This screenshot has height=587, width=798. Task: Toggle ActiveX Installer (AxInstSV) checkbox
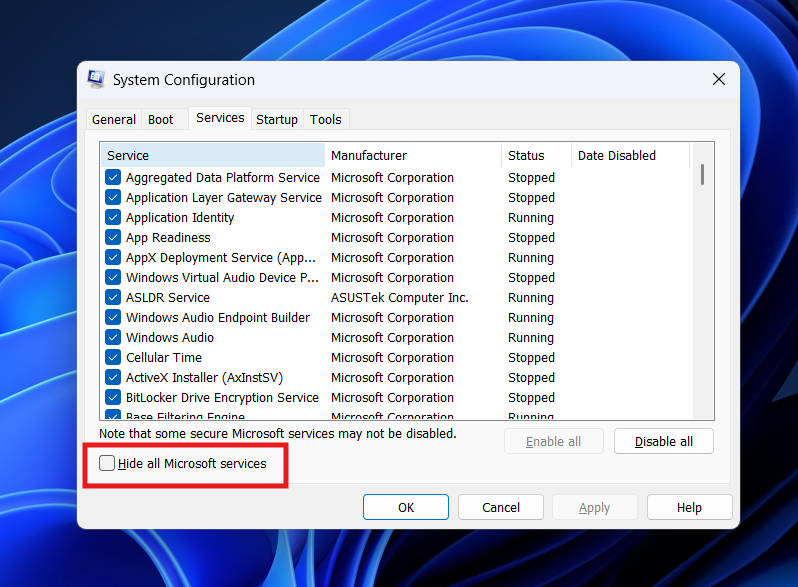[113, 378]
